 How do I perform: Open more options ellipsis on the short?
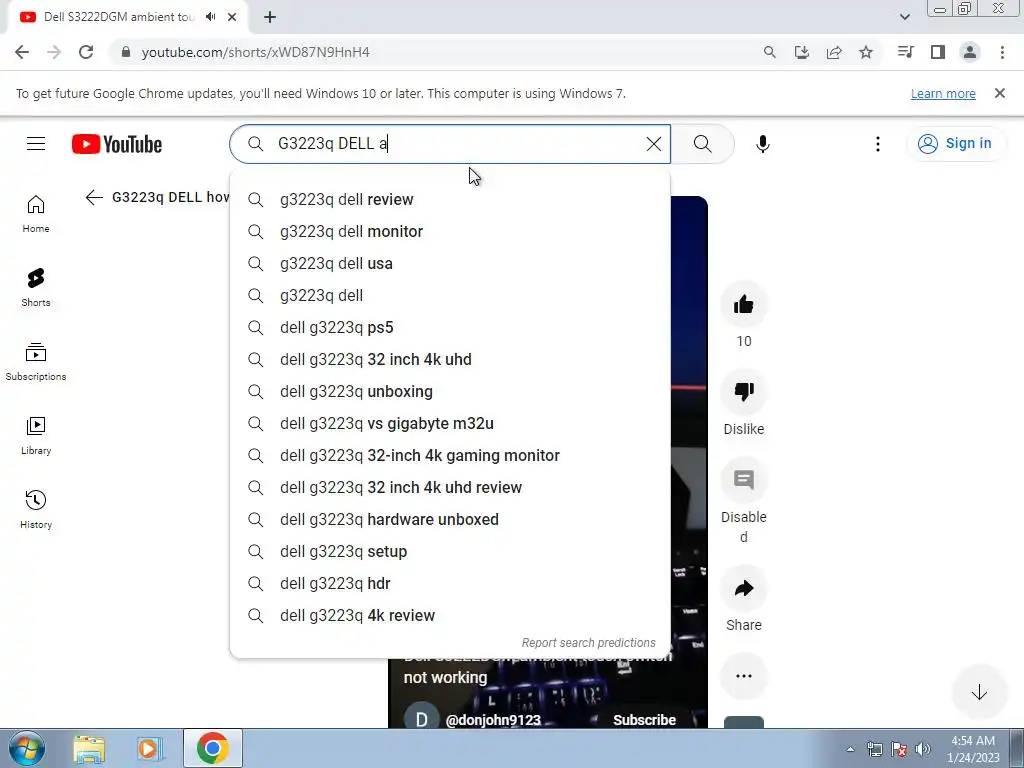tap(744, 676)
